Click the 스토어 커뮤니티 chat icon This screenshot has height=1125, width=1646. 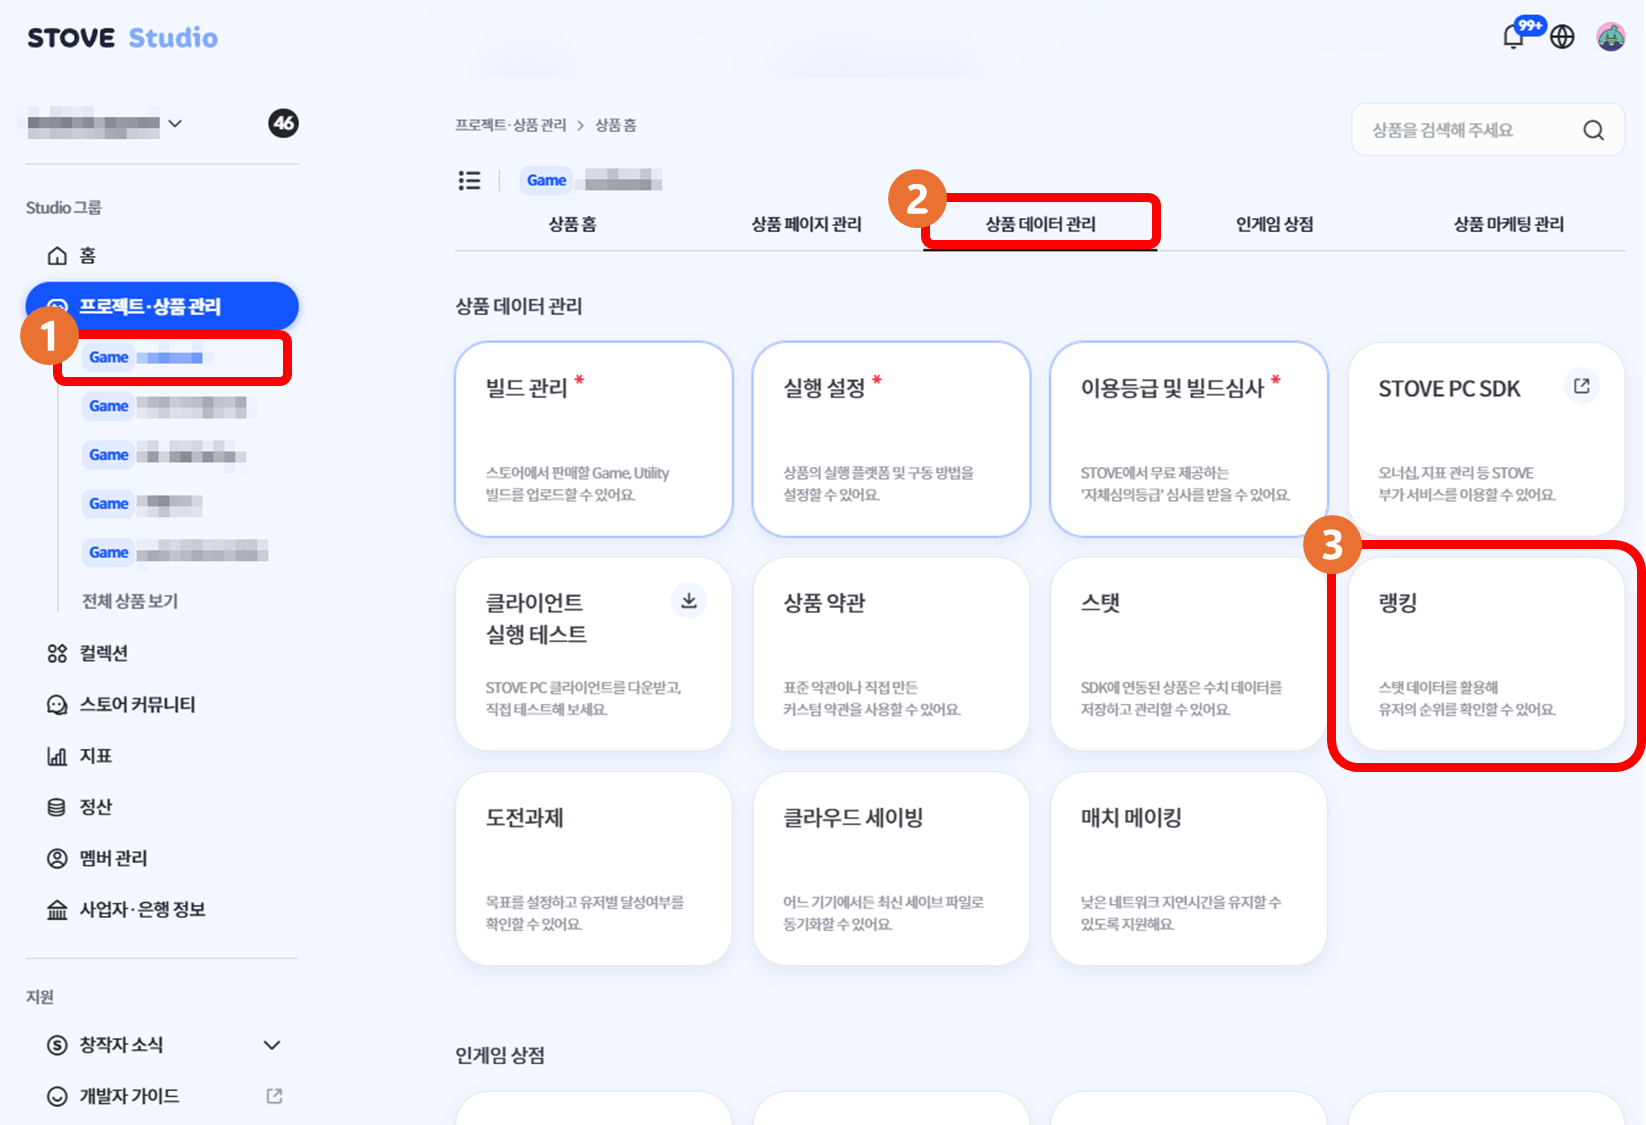coord(57,705)
